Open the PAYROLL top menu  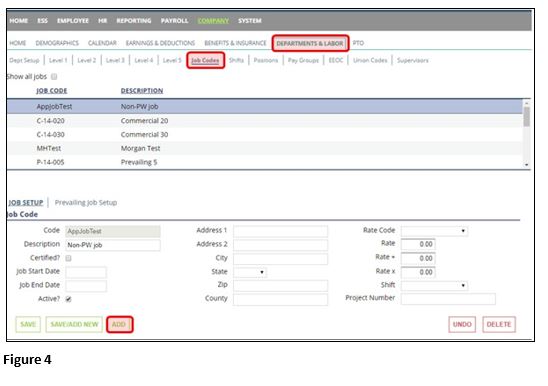coord(174,21)
